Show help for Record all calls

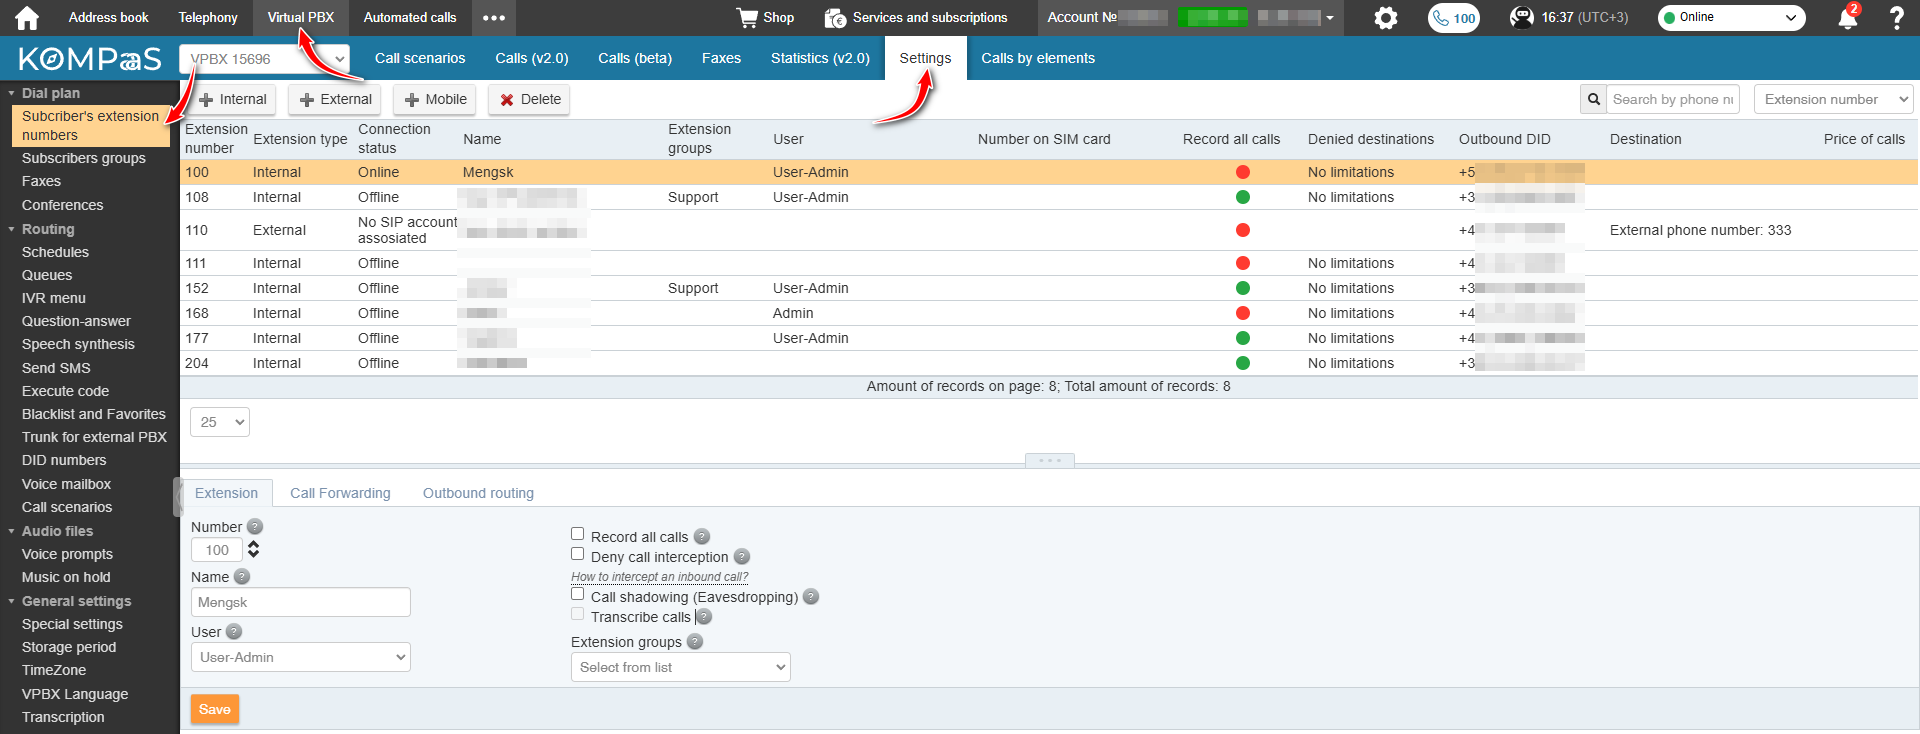(x=702, y=537)
